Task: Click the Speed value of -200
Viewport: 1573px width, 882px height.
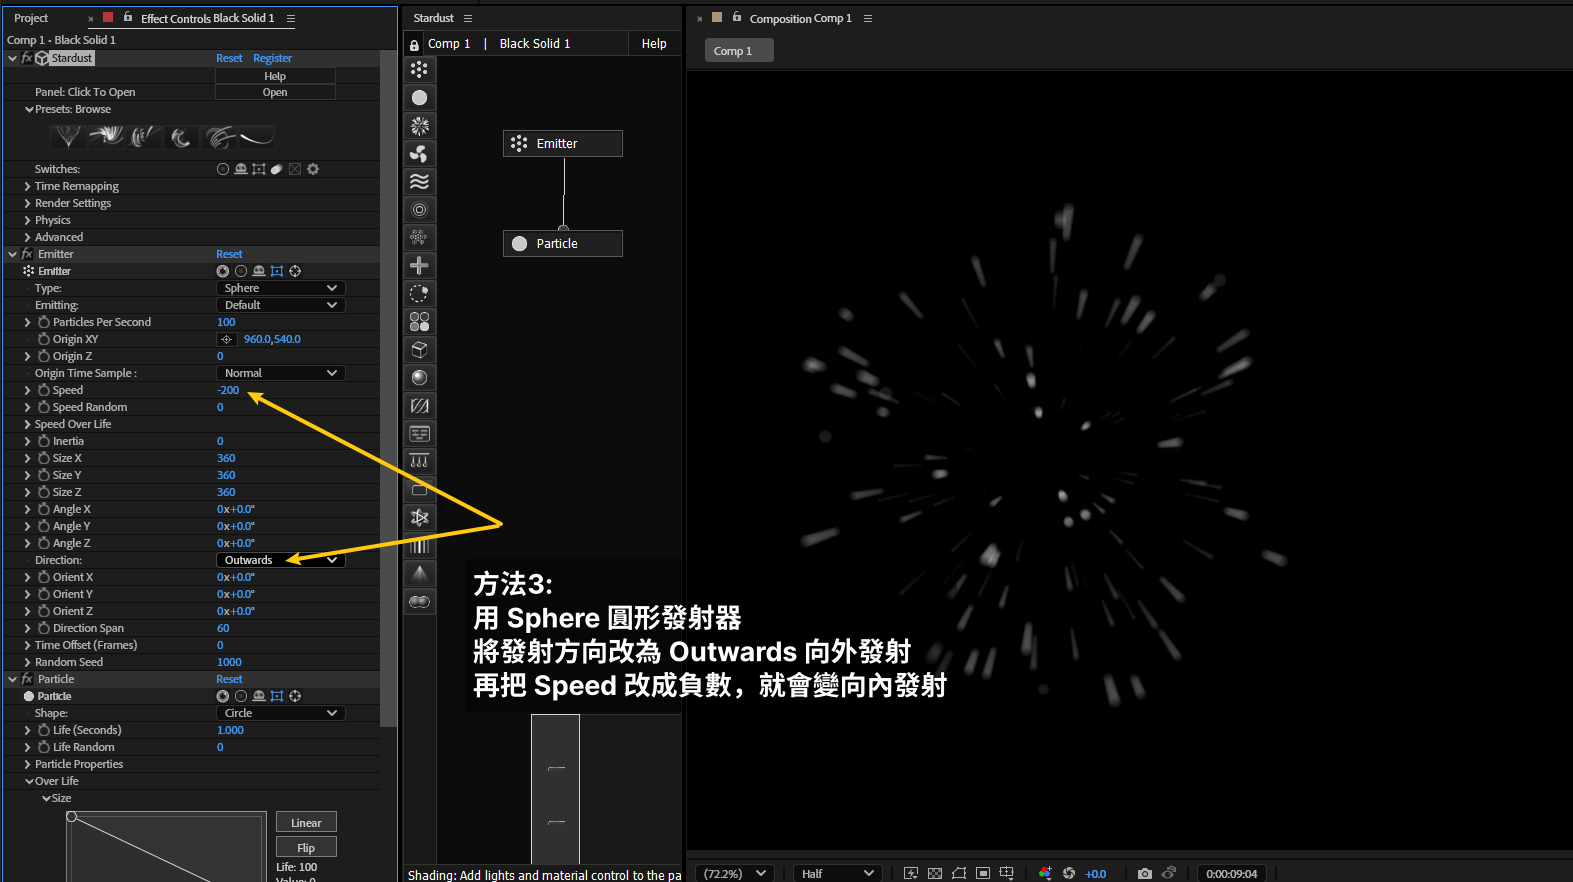Action: (228, 390)
